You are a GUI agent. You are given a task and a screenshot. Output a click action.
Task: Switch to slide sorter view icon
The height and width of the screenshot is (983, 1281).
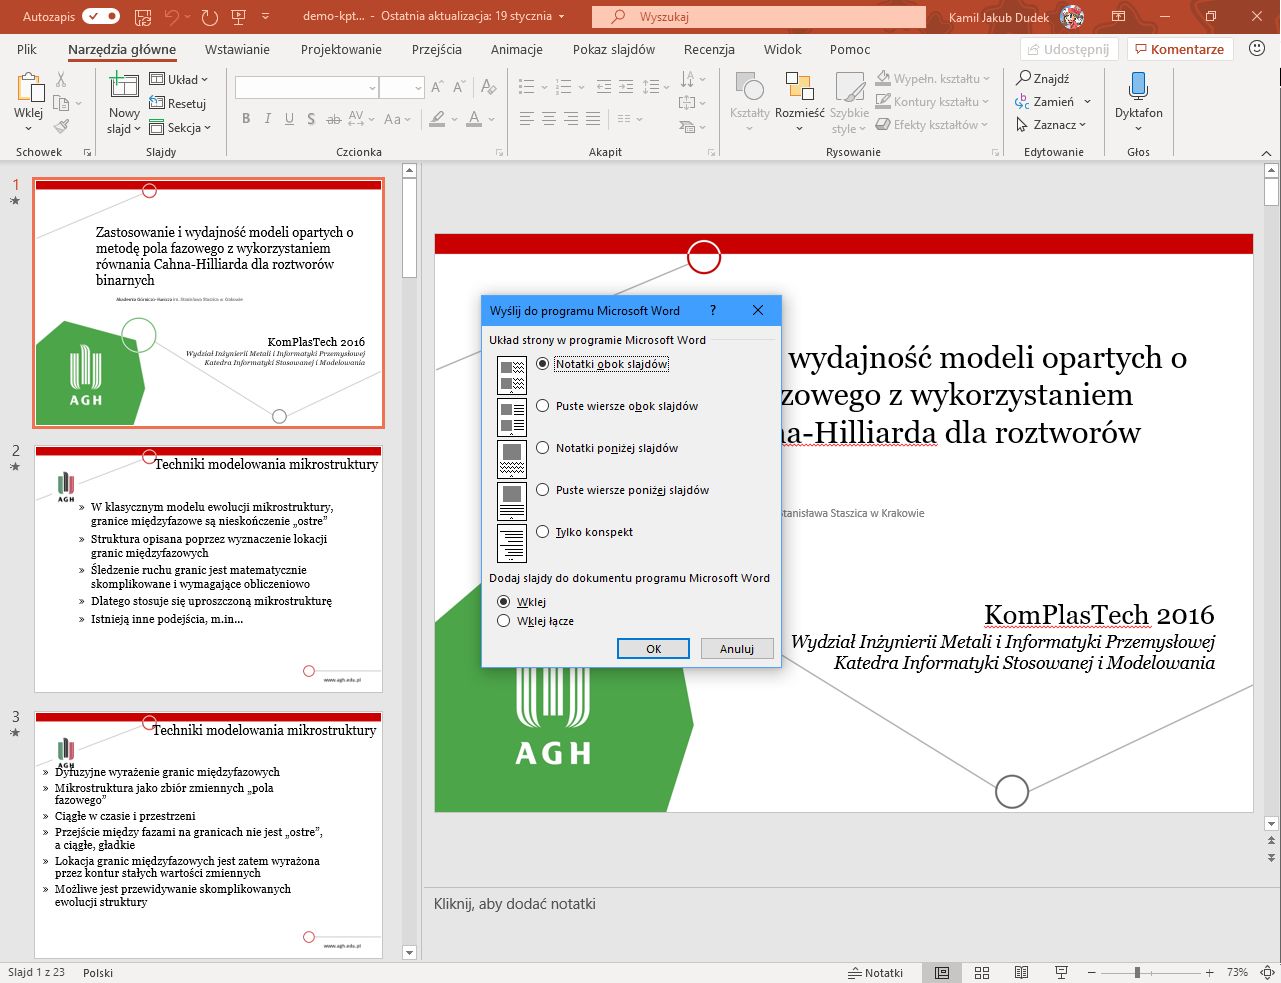[x=981, y=971]
